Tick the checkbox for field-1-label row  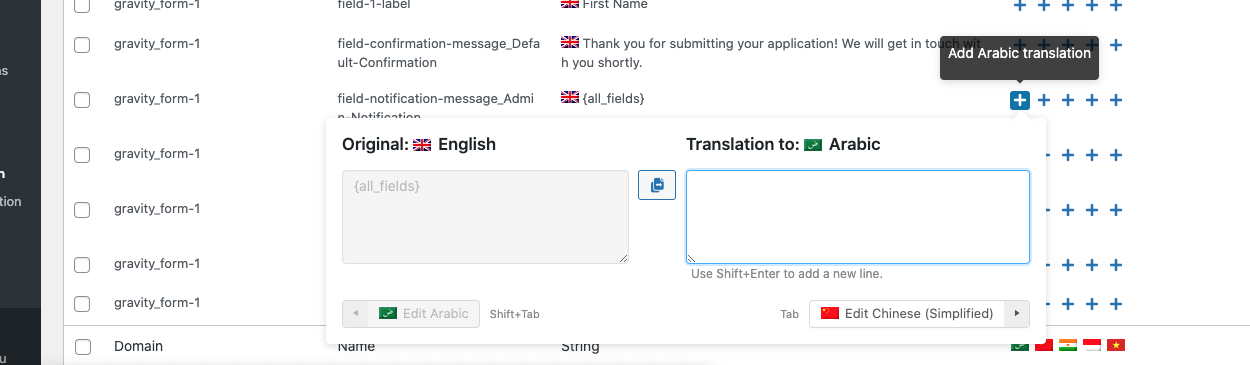coord(82,6)
